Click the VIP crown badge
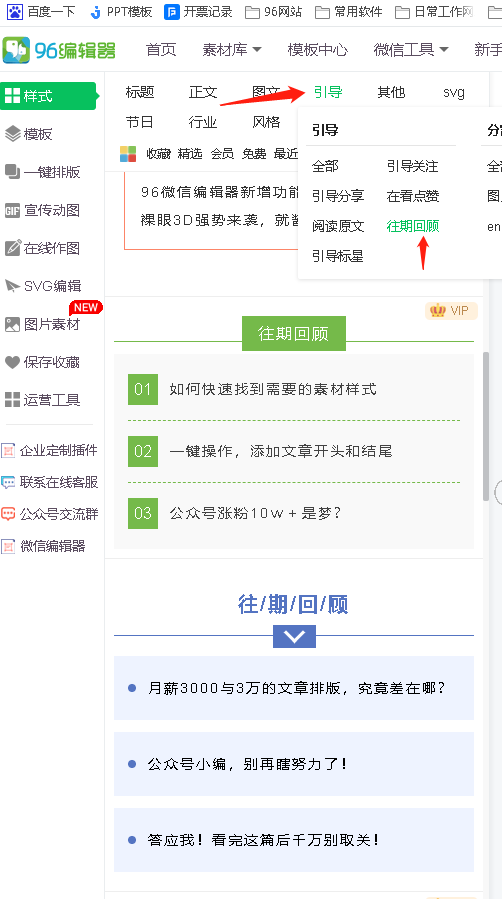 [x=451, y=311]
